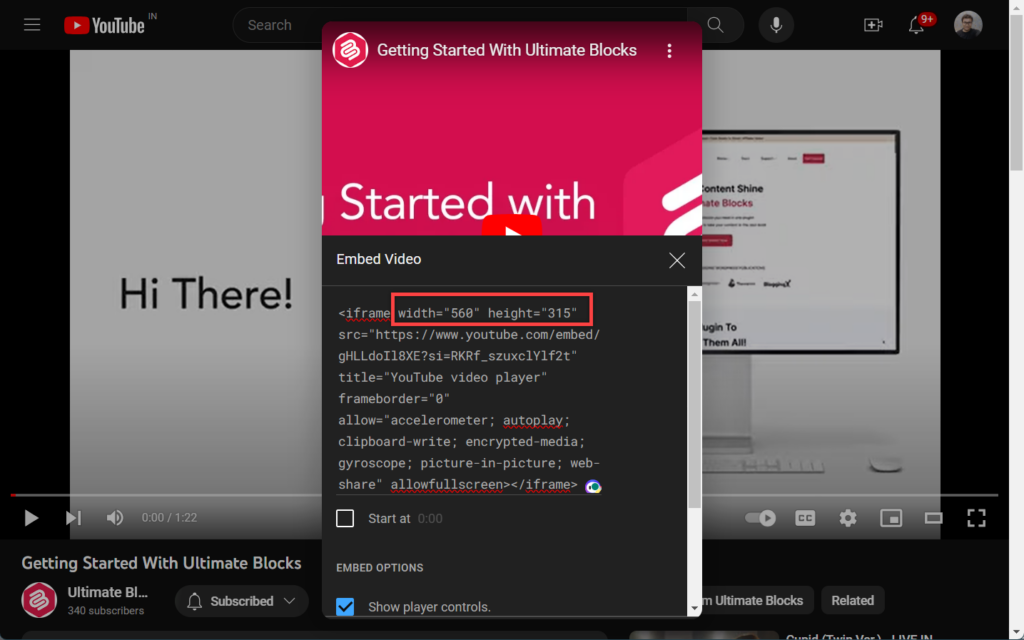Enter fullscreen with the fullscreen icon
1024x640 pixels.
point(977,518)
